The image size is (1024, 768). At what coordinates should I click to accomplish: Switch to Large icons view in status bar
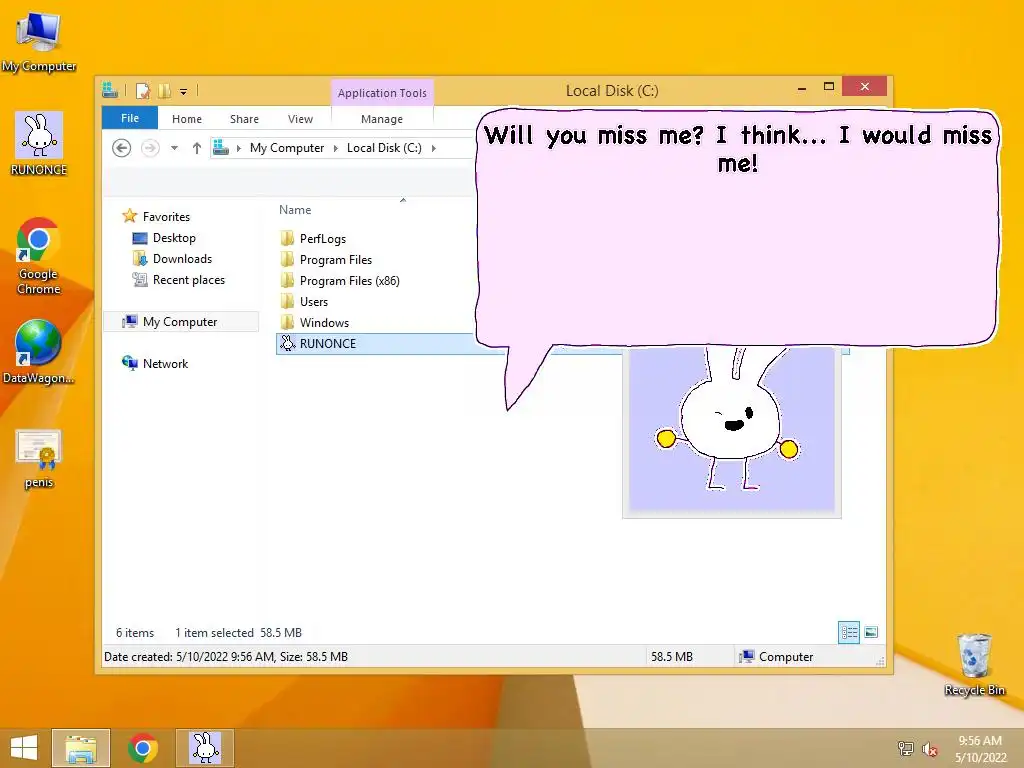871,632
